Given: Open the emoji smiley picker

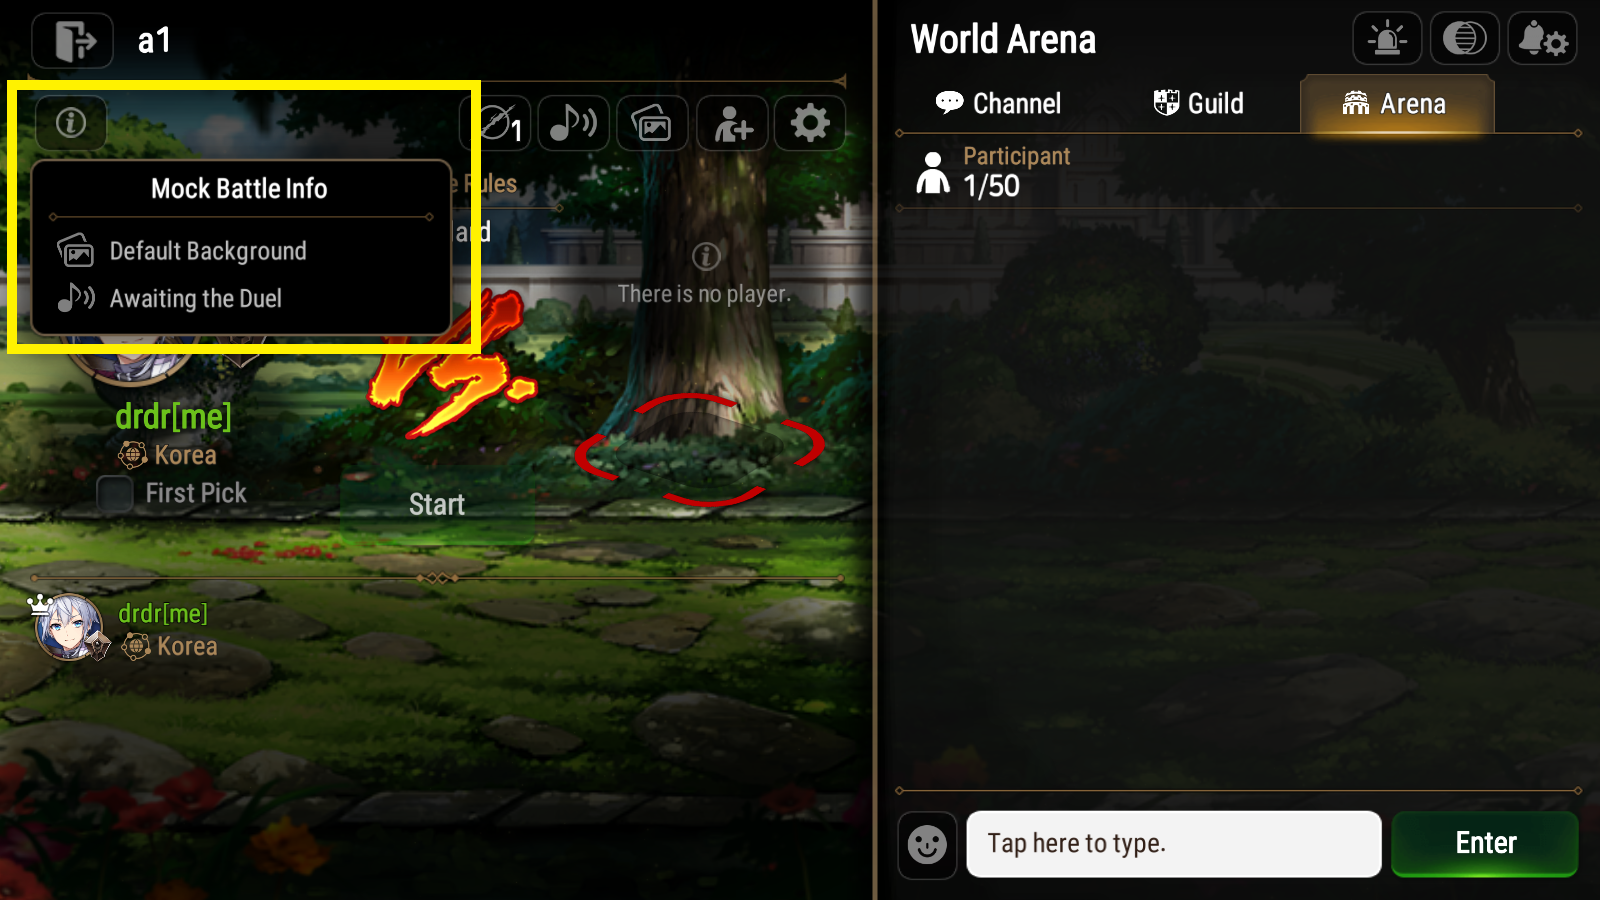Looking at the screenshot, I should pos(927,845).
